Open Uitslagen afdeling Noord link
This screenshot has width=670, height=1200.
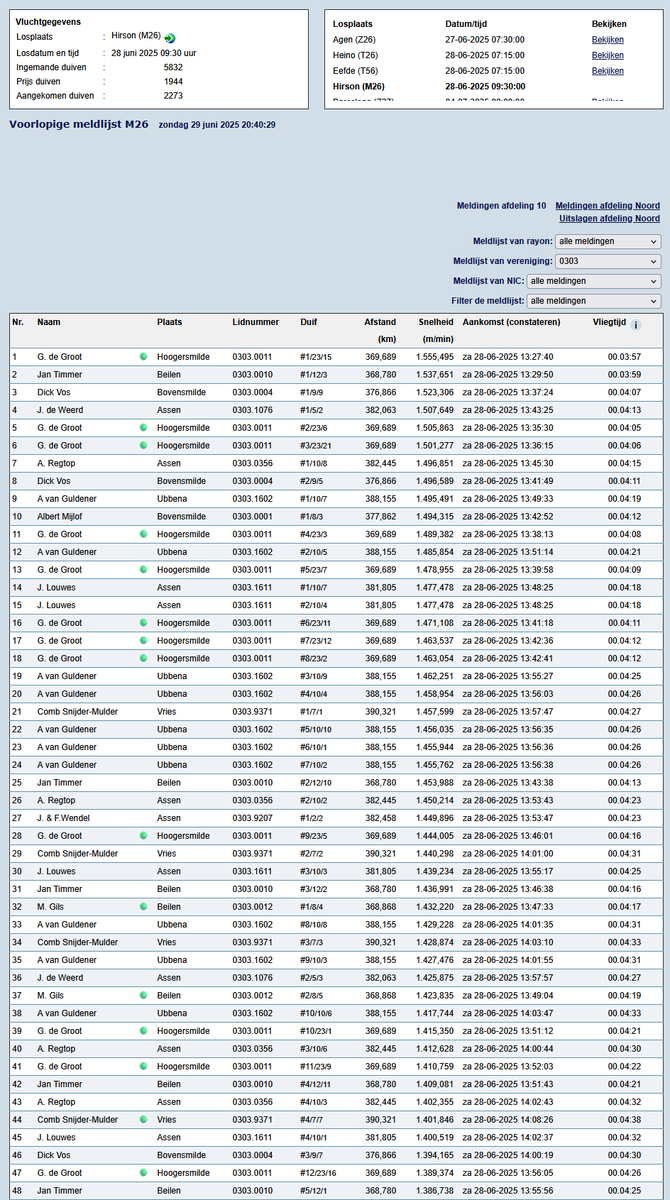(x=609, y=218)
